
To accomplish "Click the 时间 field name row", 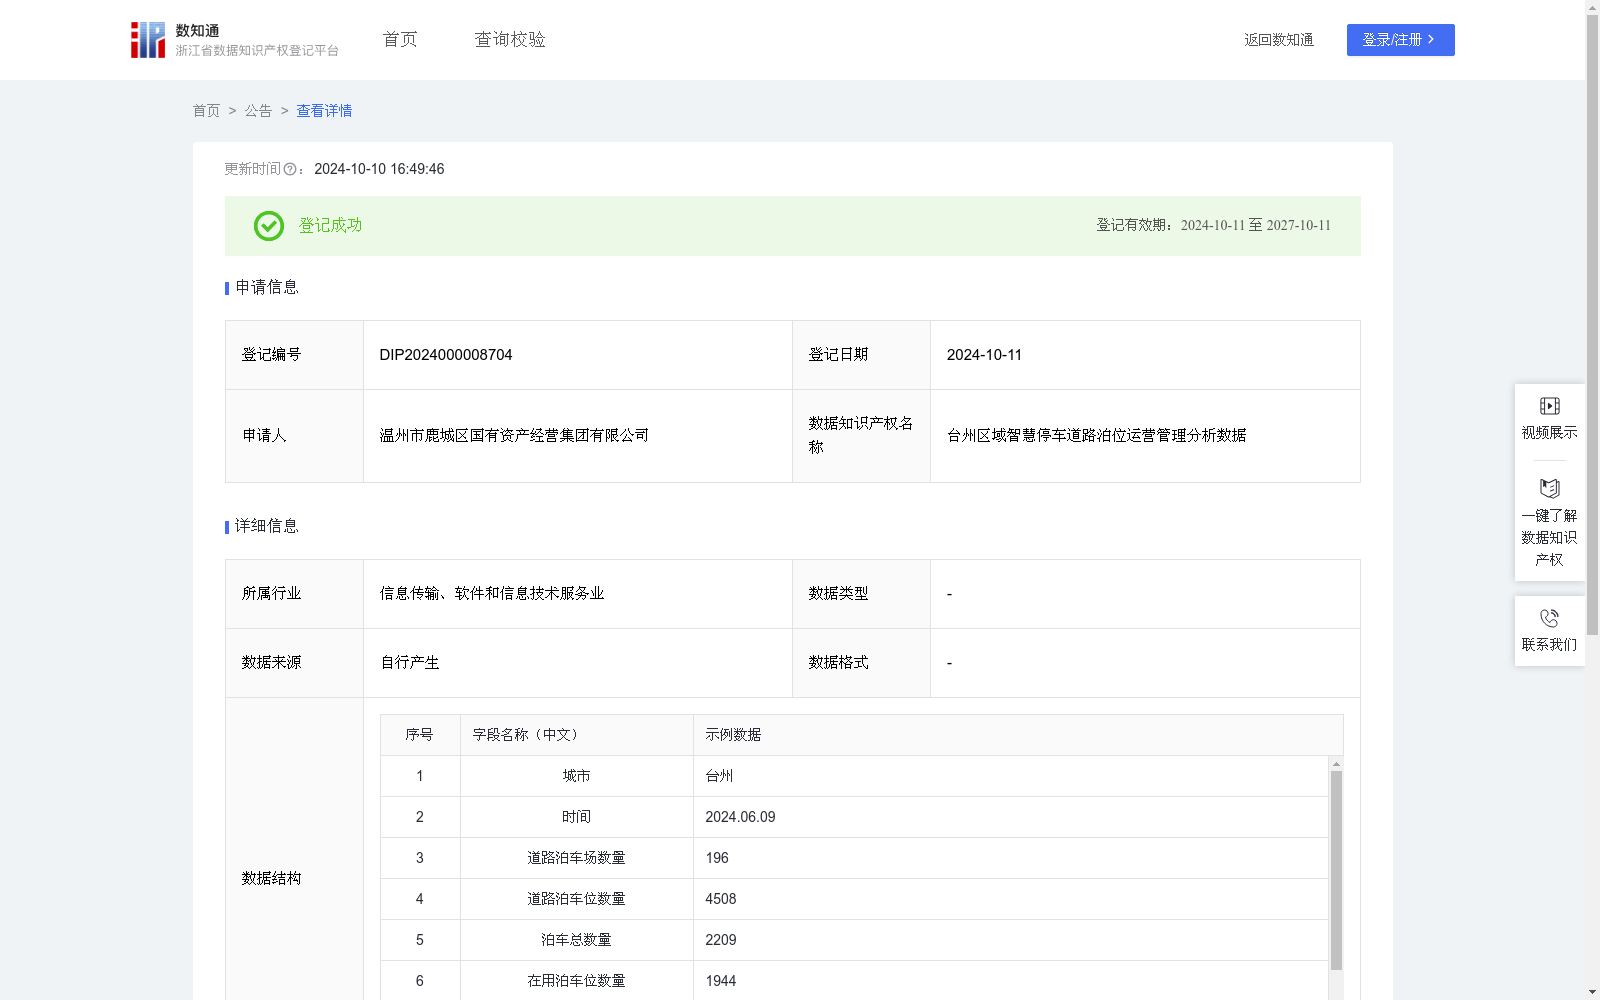I will tap(577, 817).
